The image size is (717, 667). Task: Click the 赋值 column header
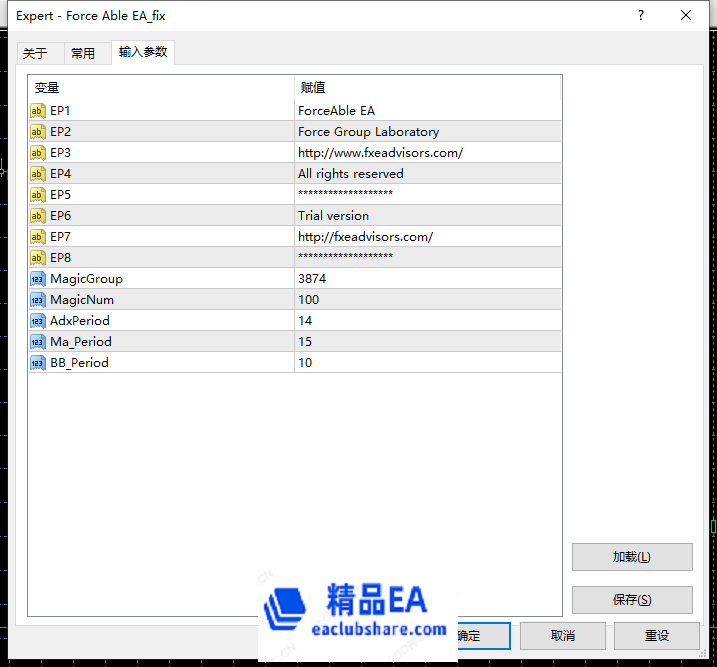(x=428, y=88)
